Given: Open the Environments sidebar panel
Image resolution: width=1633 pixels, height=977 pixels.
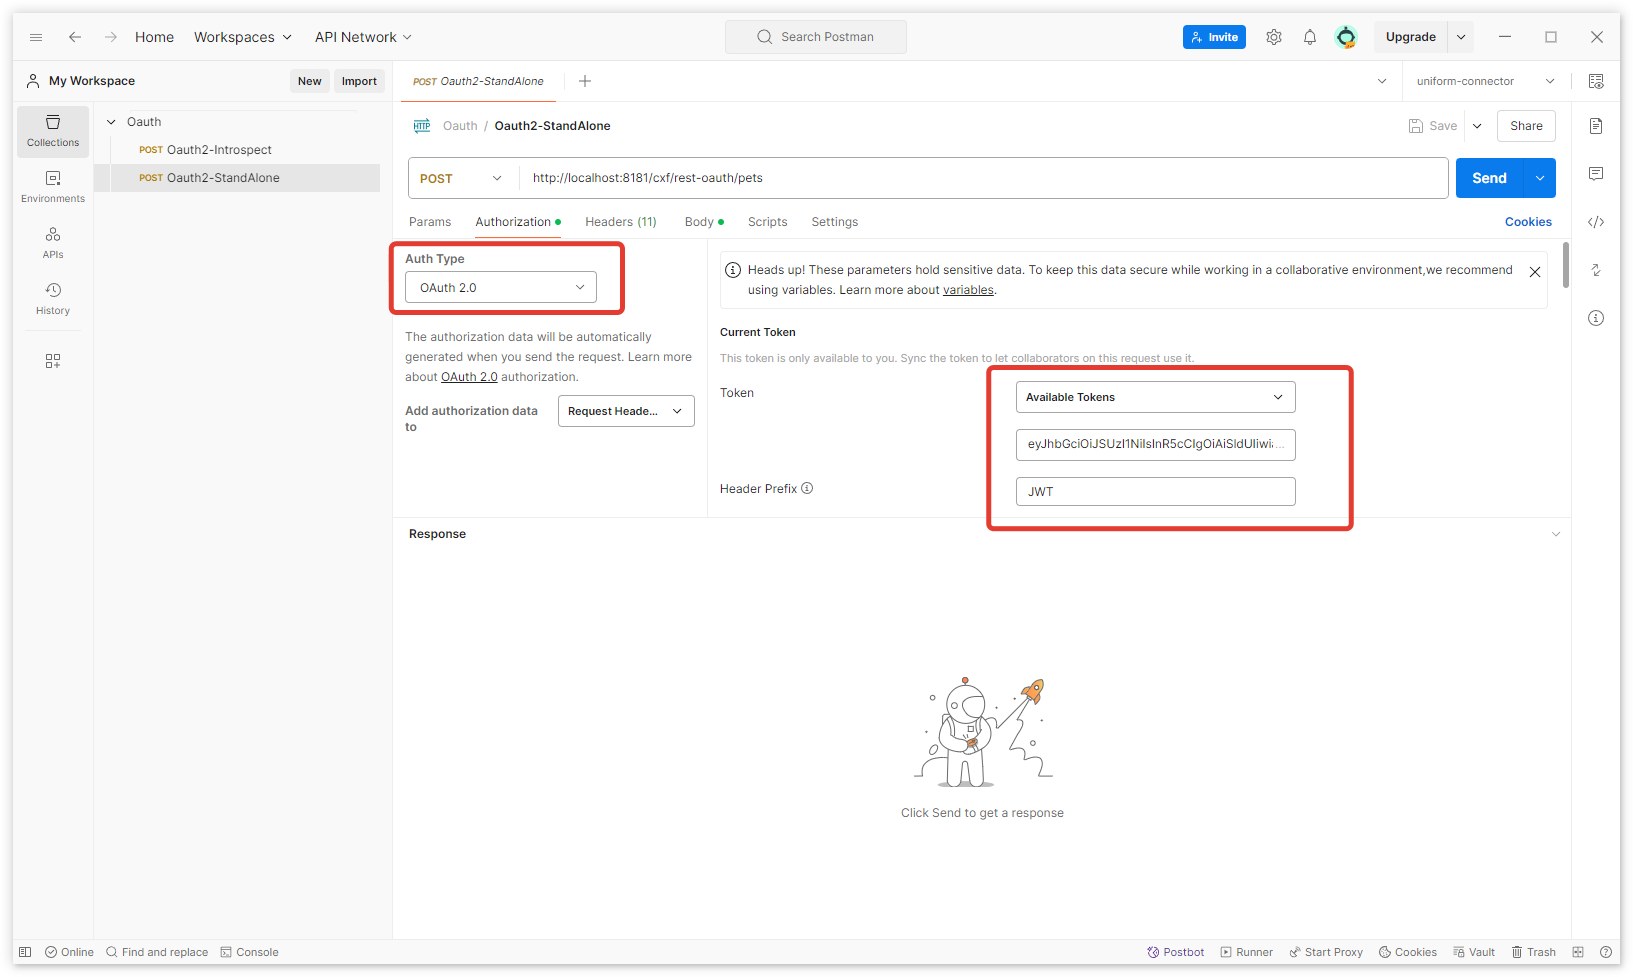Looking at the screenshot, I should pos(53,187).
